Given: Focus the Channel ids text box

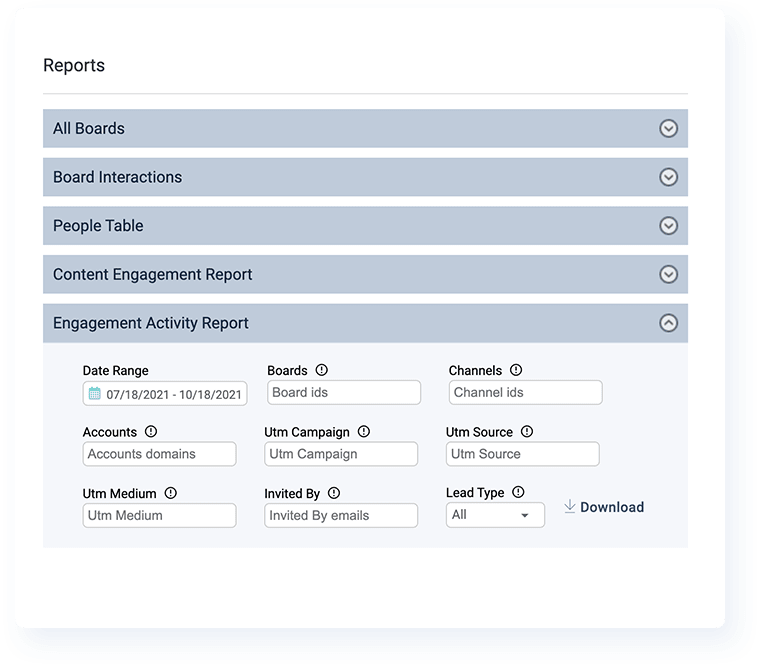Looking at the screenshot, I should tap(525, 392).
